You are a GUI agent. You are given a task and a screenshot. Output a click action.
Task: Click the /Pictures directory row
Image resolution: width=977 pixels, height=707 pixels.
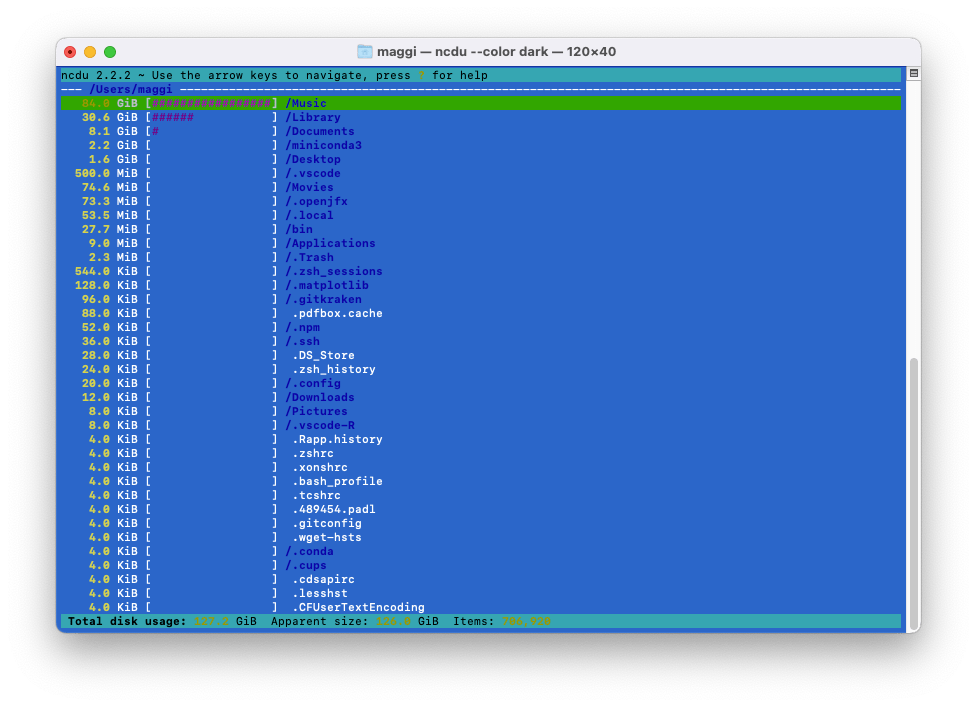pos(316,411)
